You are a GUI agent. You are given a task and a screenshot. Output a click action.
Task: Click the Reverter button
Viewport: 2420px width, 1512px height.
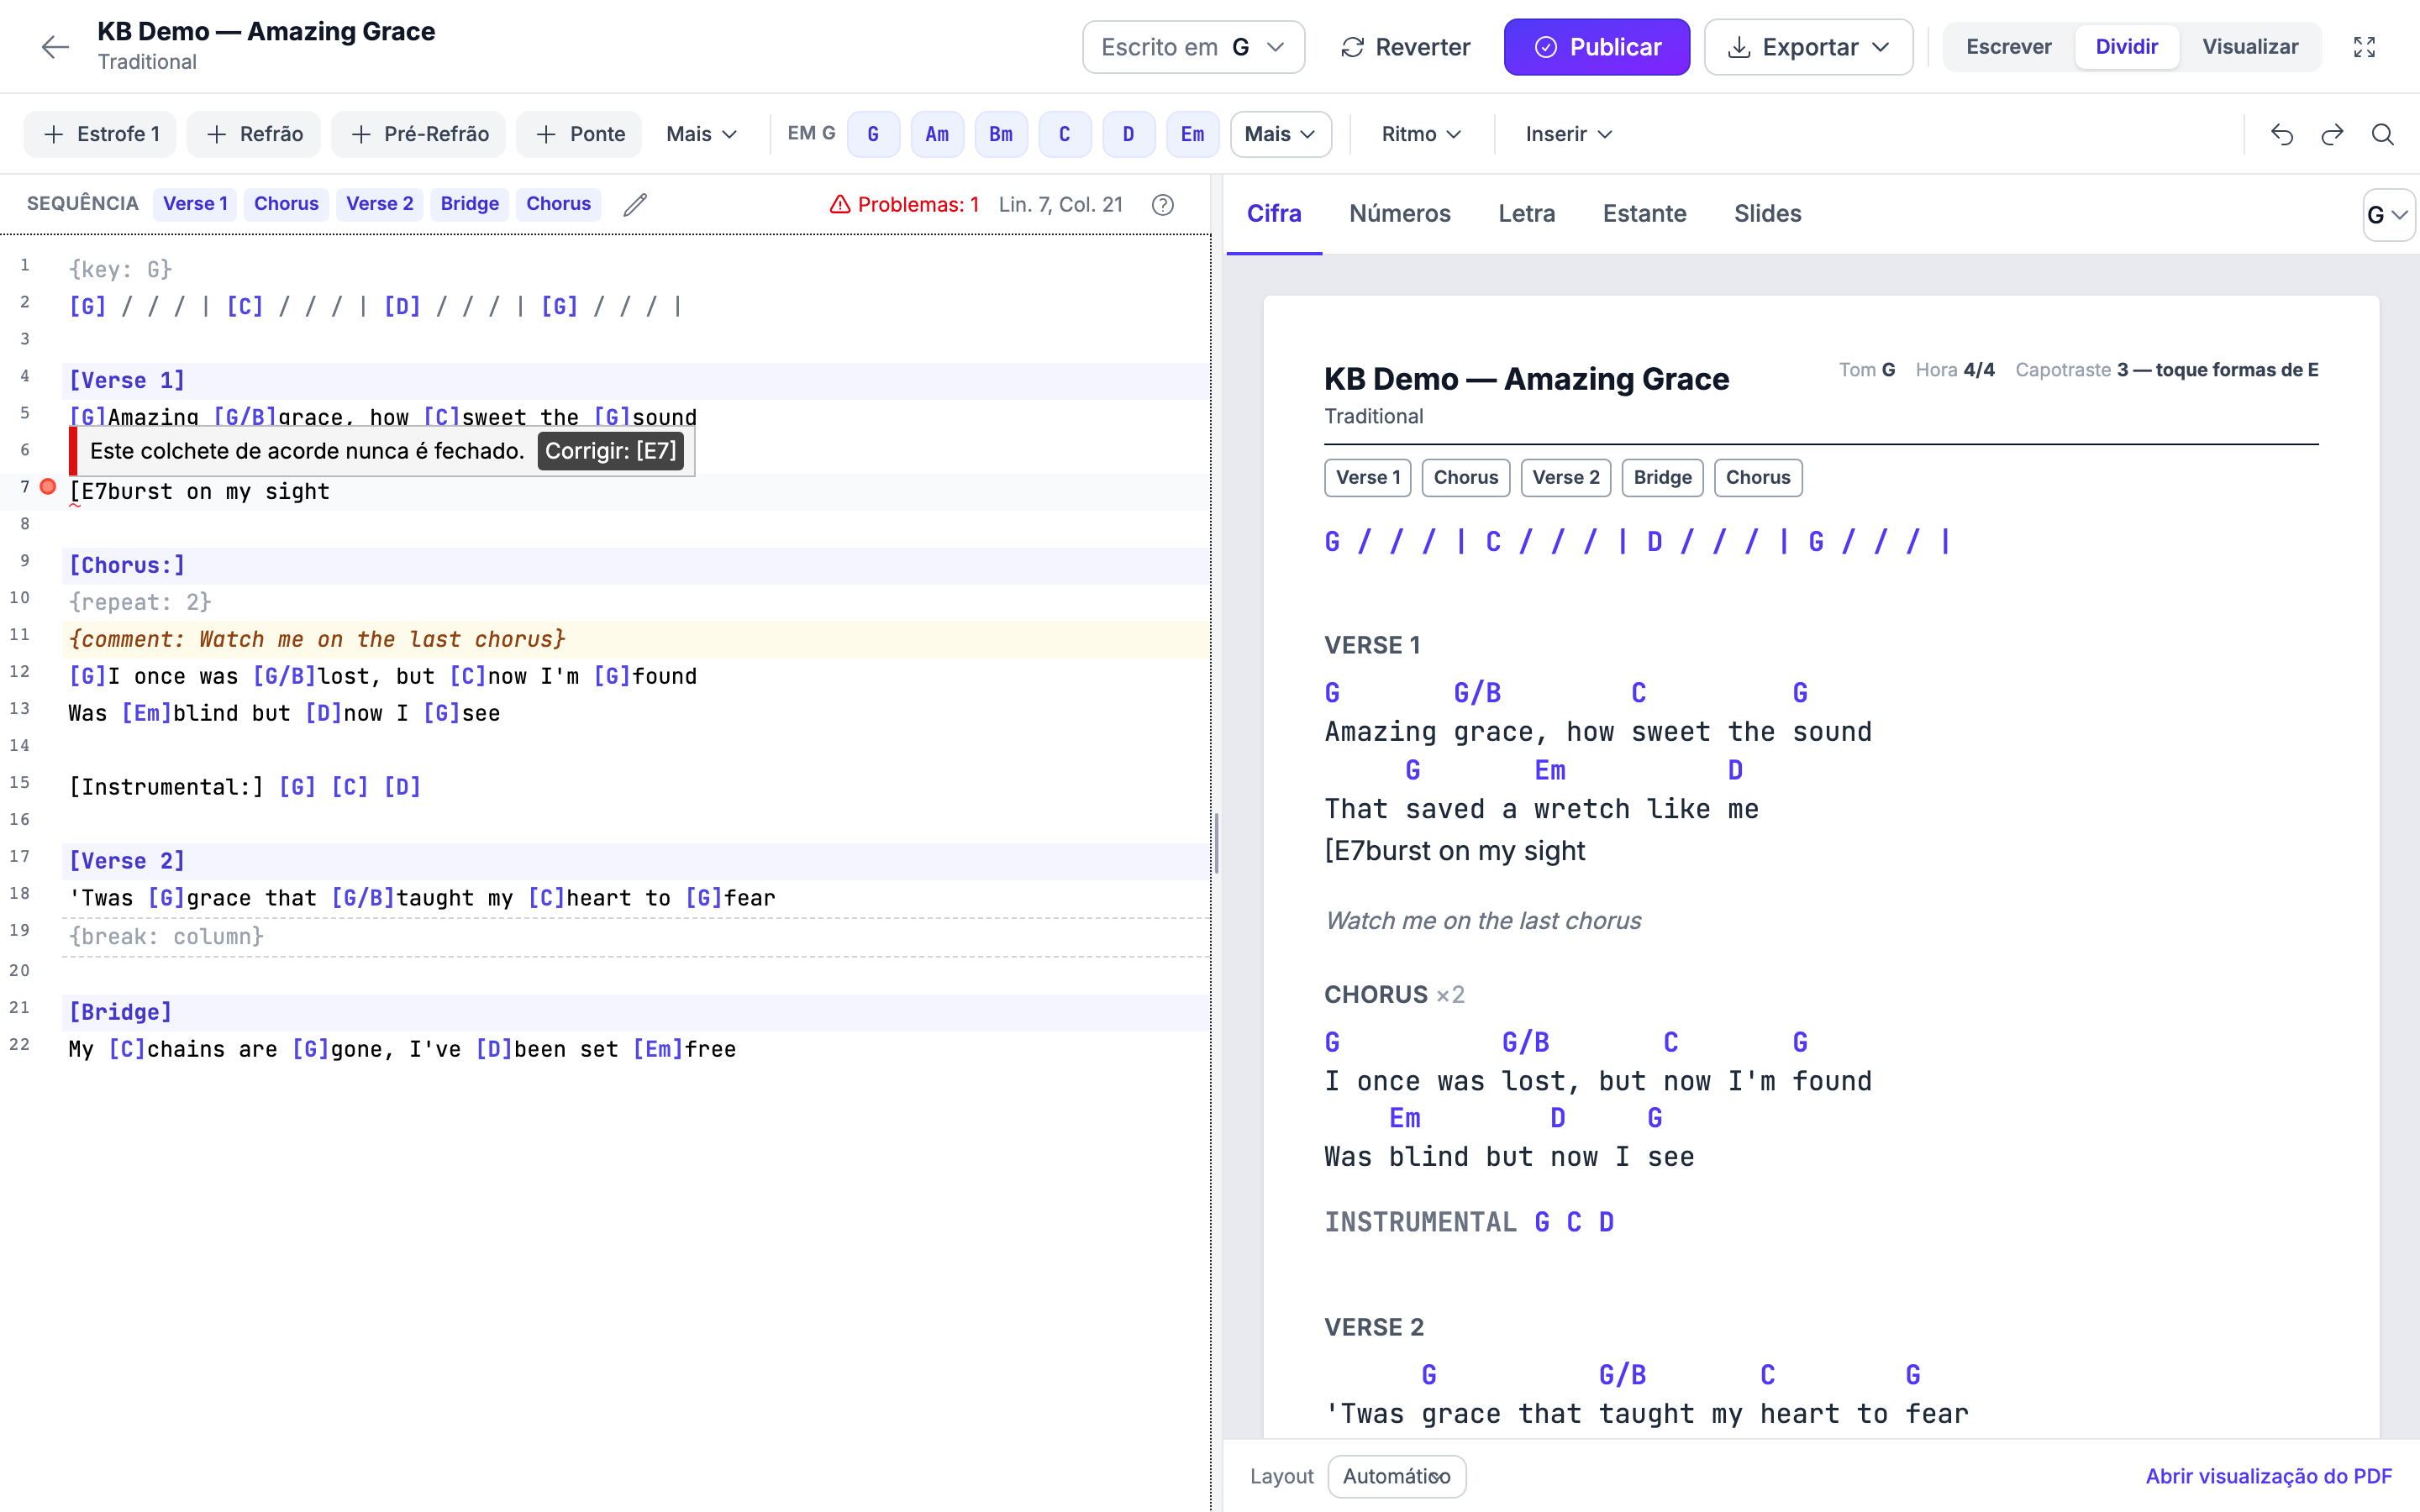tap(1405, 47)
